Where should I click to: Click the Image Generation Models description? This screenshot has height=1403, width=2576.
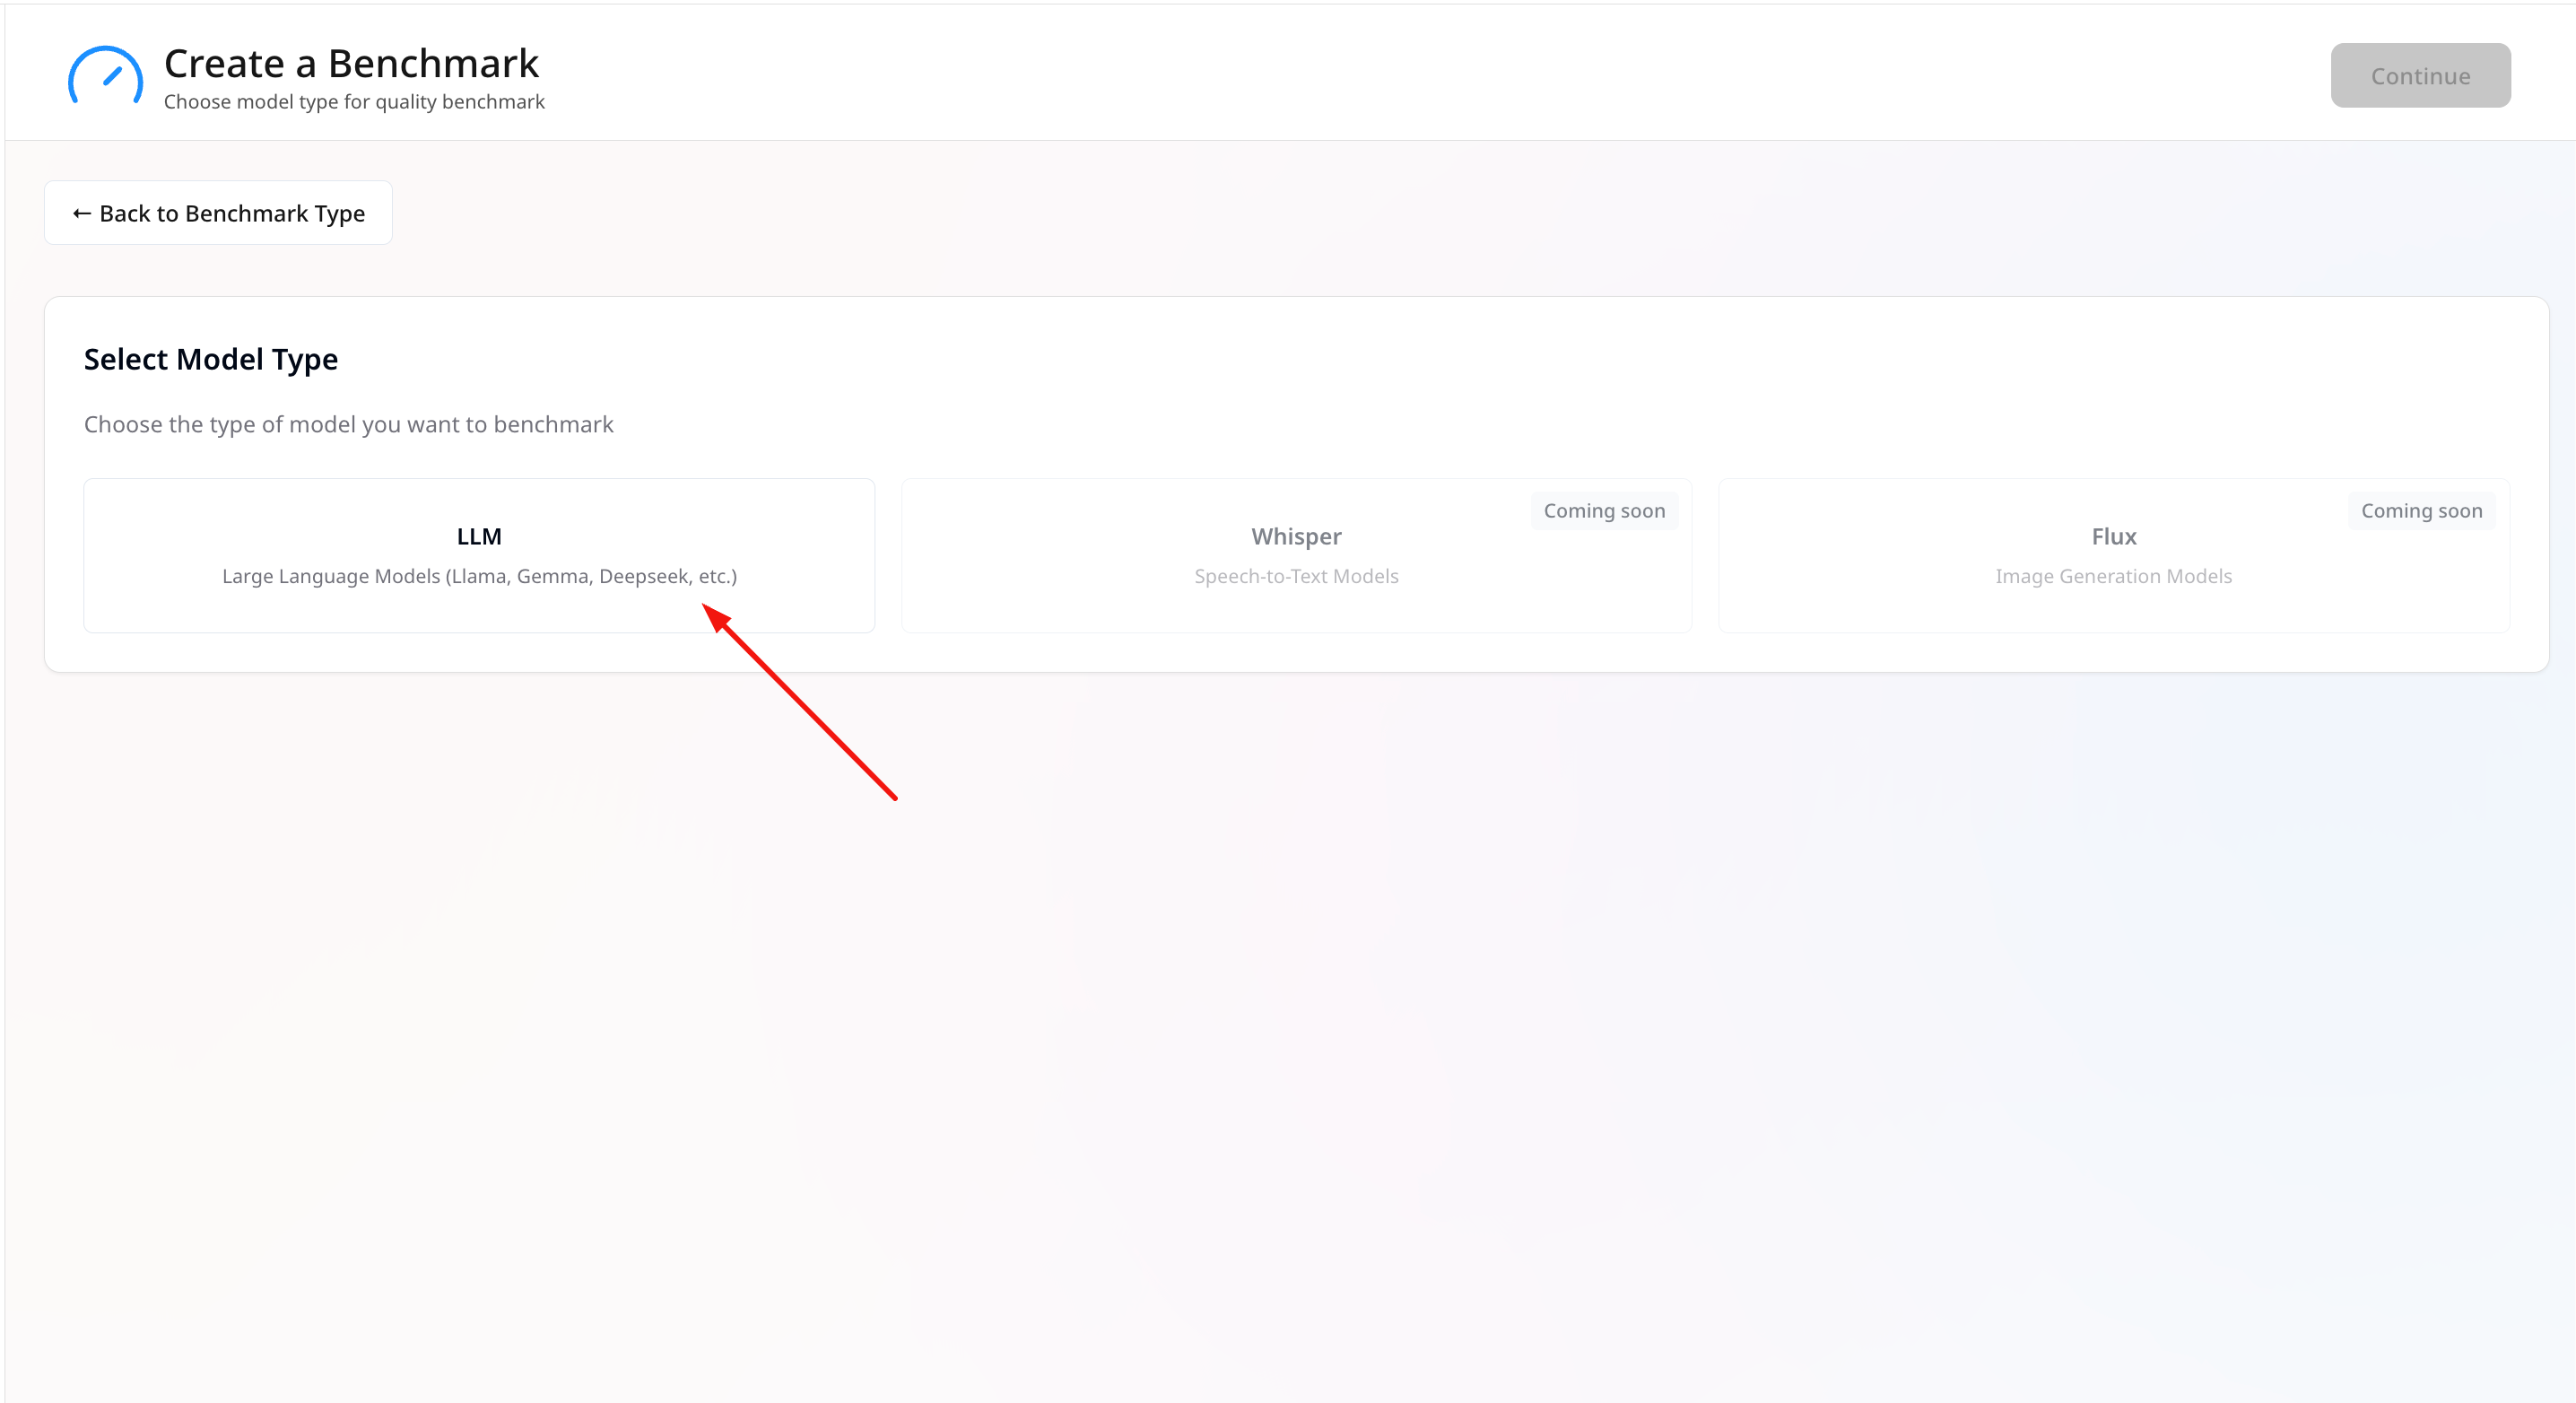pos(2113,576)
